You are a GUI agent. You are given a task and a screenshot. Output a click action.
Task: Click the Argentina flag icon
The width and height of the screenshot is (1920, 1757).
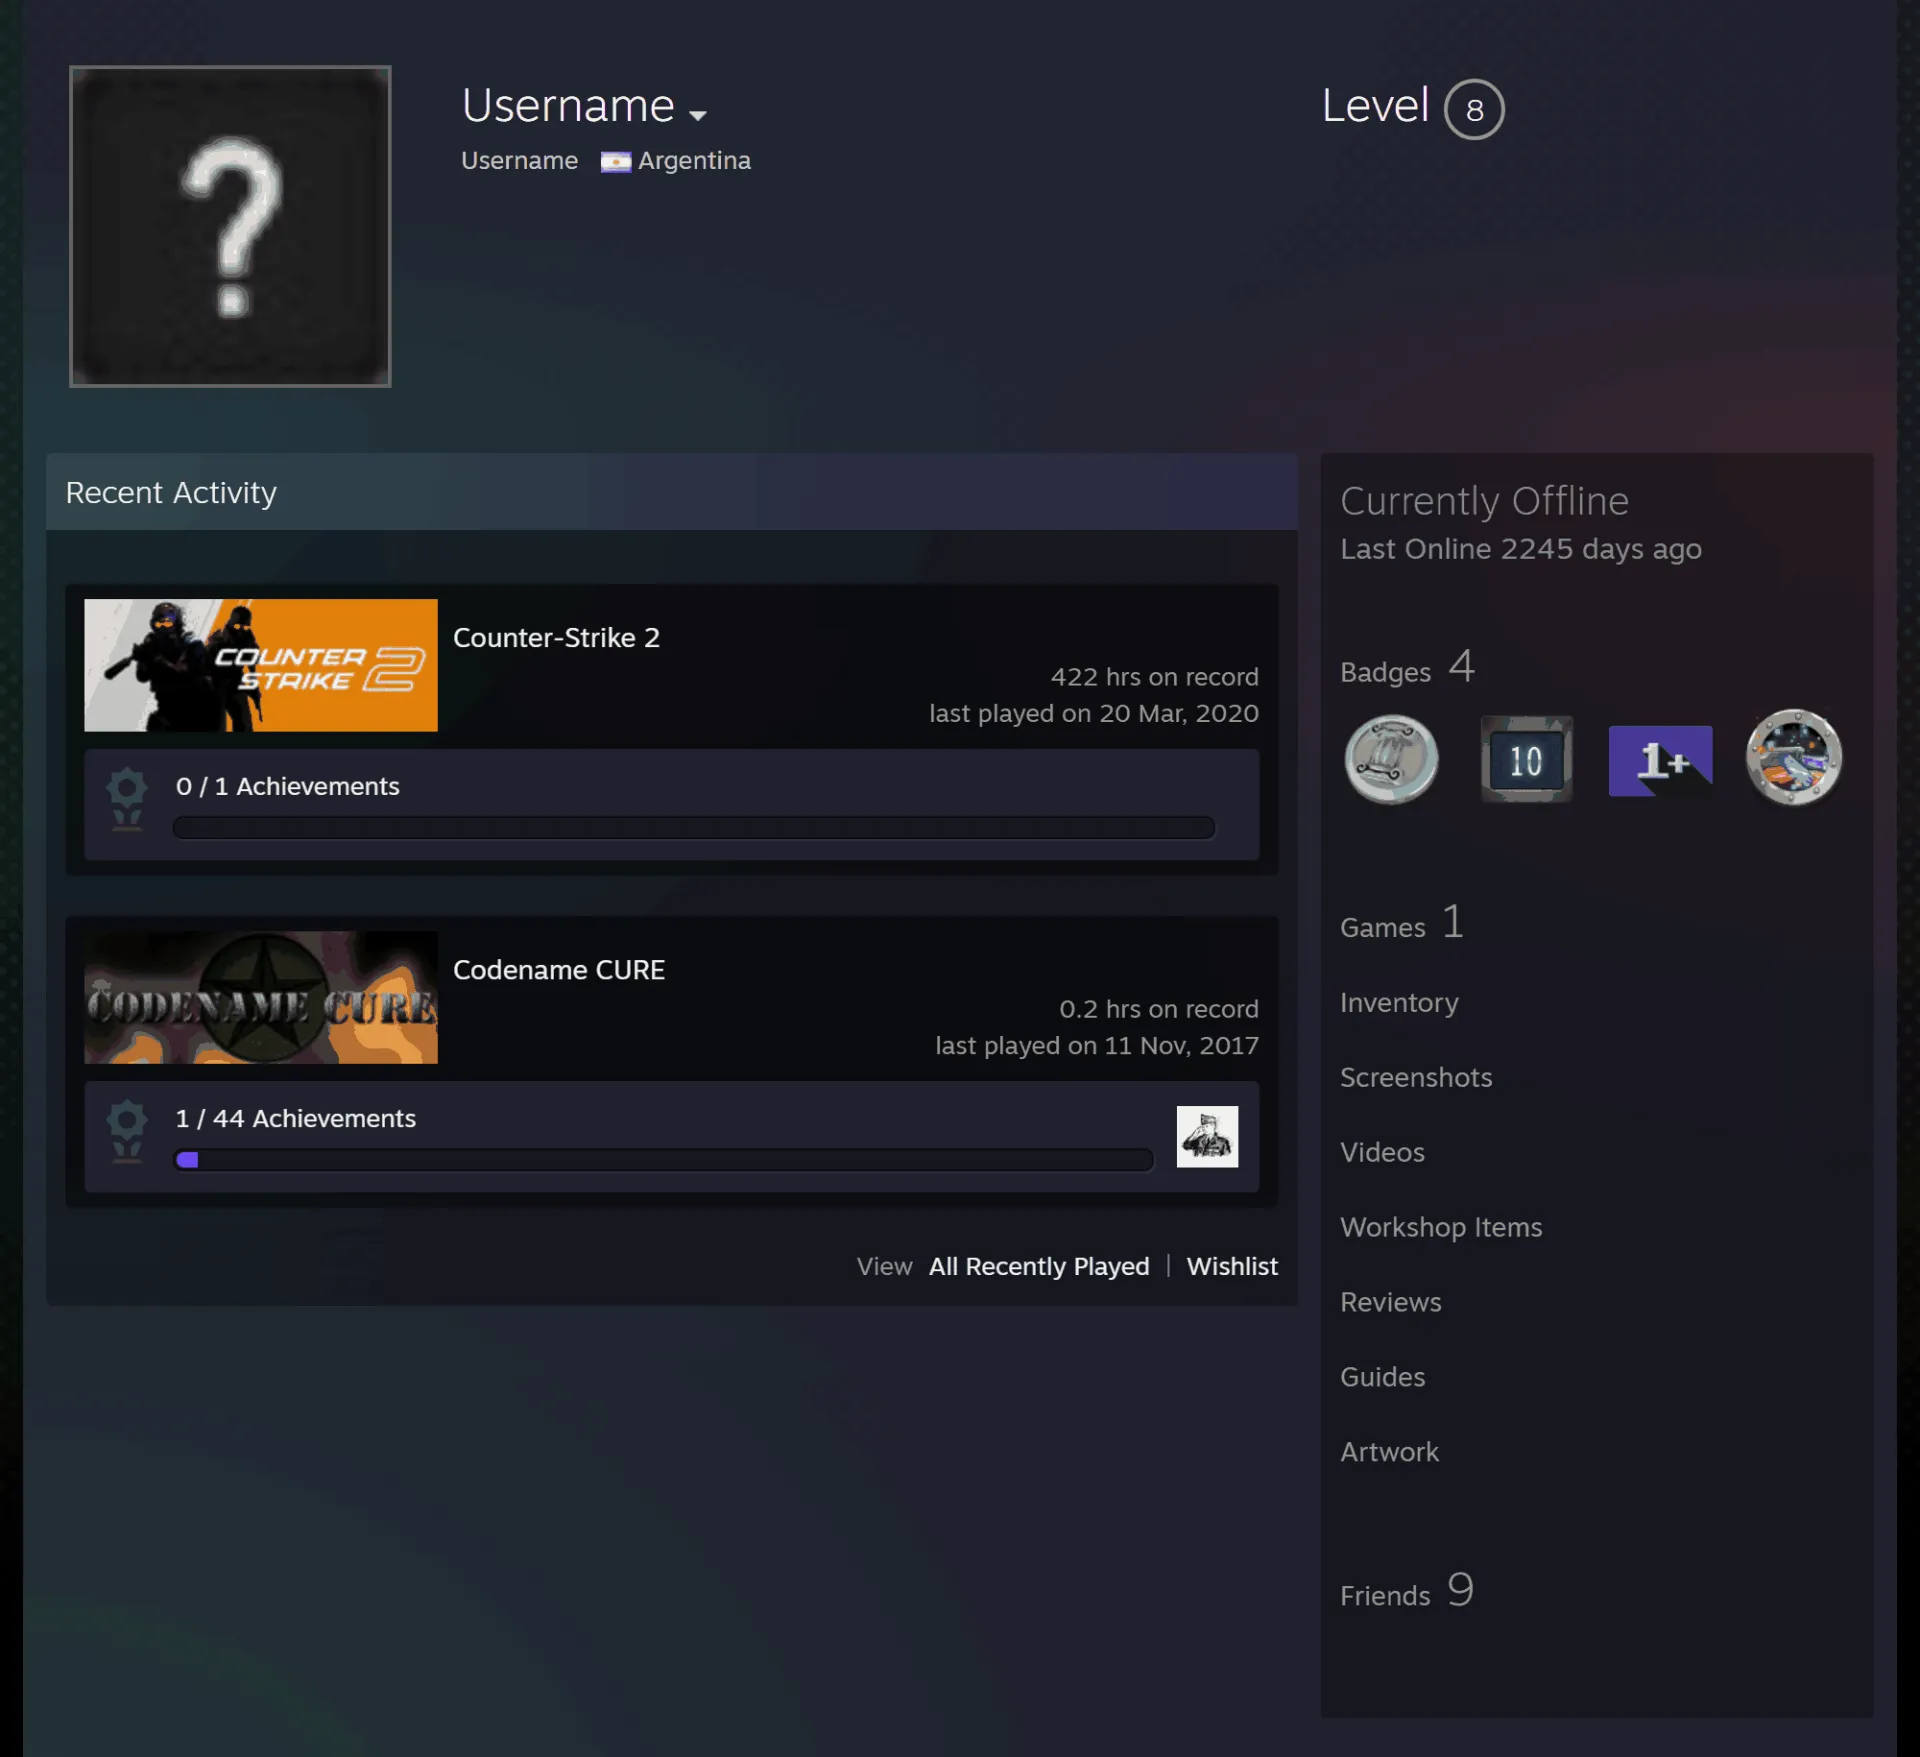tap(615, 162)
